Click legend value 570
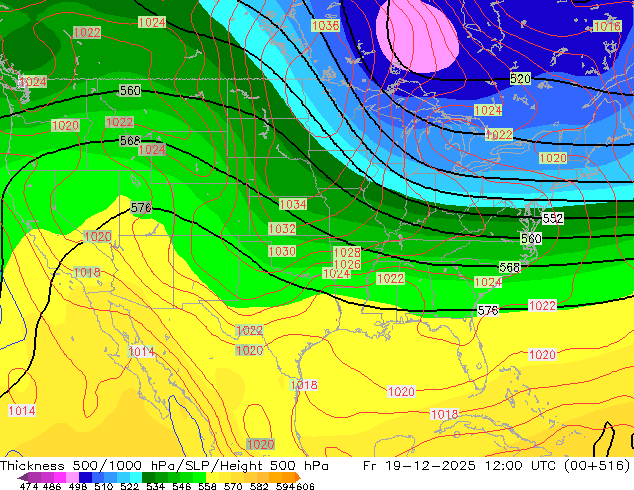 233,486
